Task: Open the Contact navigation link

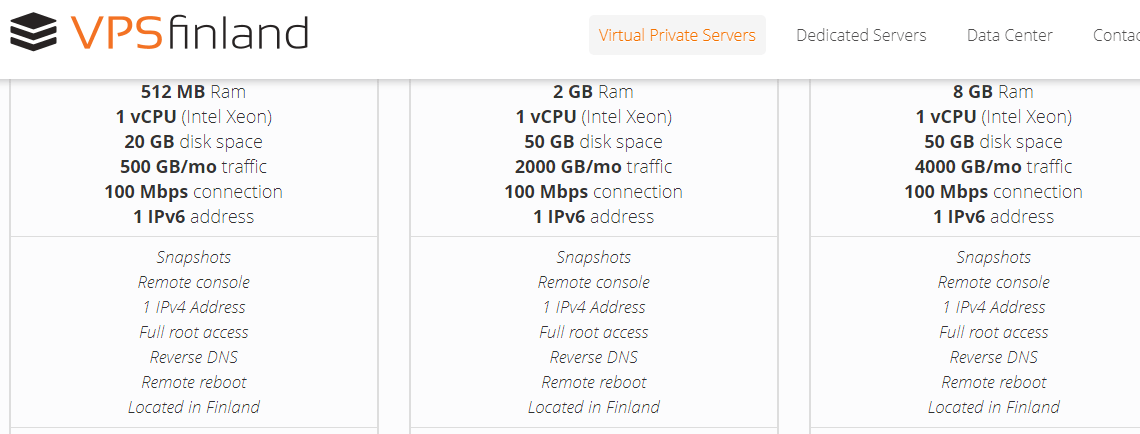Action: 1116,35
